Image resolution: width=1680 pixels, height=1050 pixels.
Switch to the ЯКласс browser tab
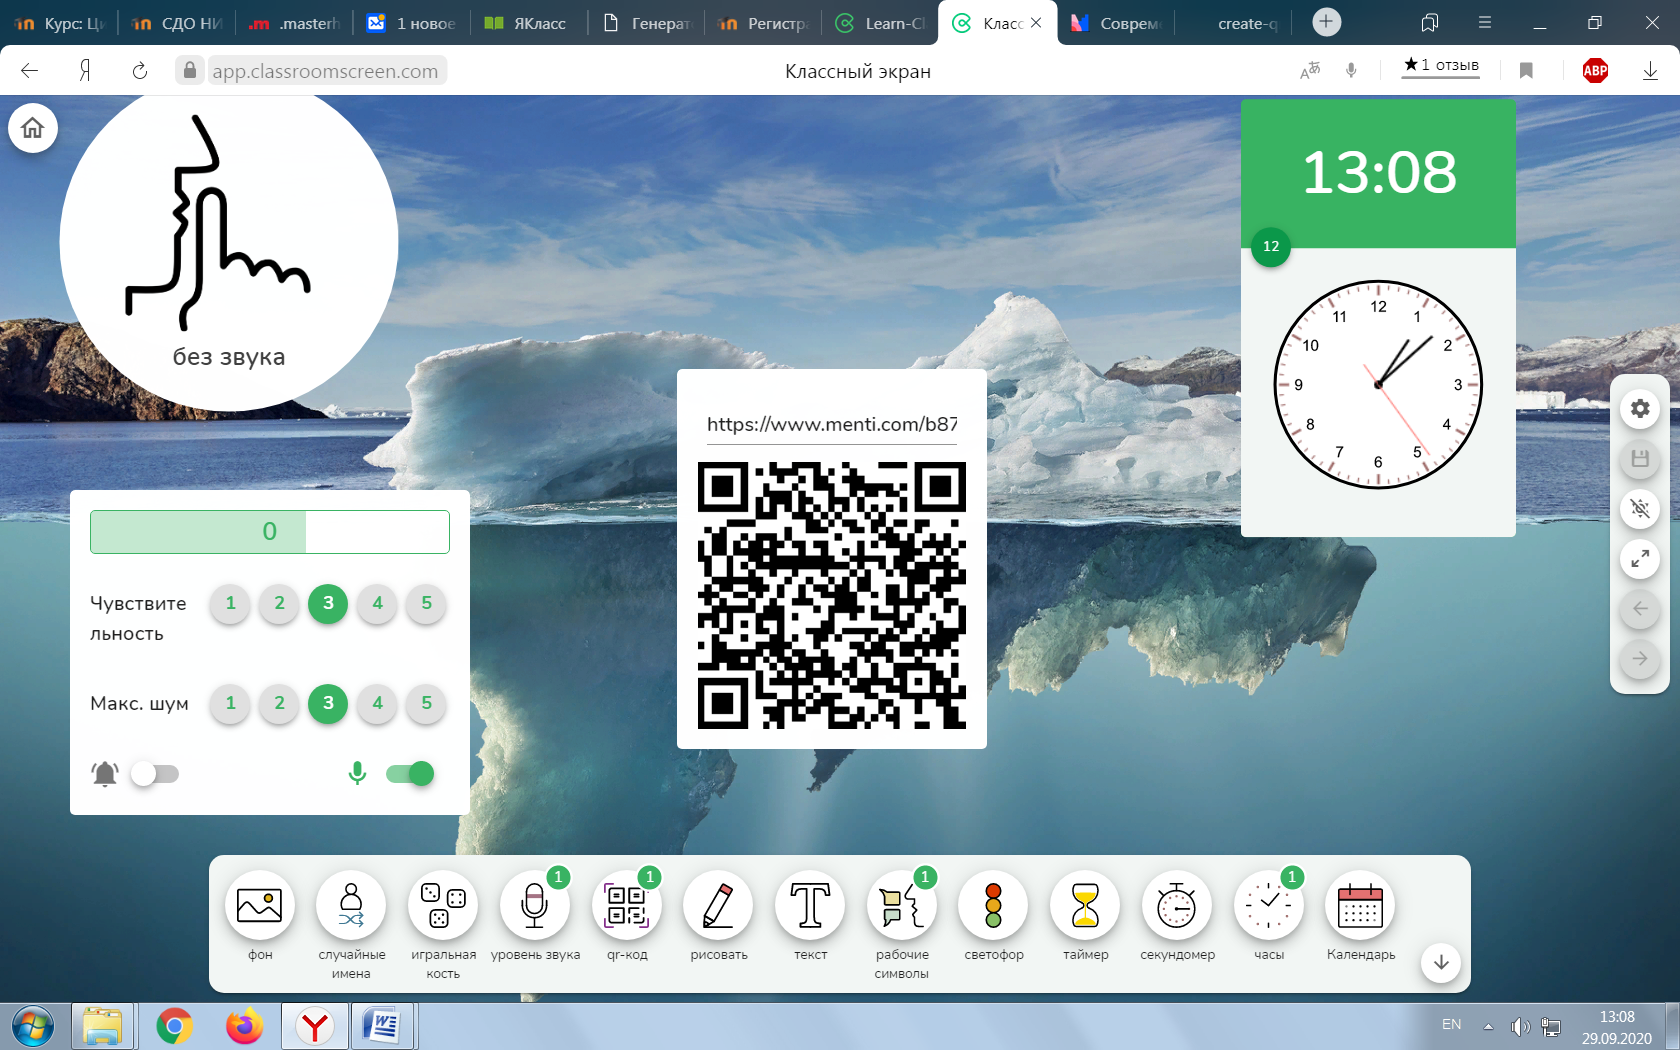click(526, 23)
